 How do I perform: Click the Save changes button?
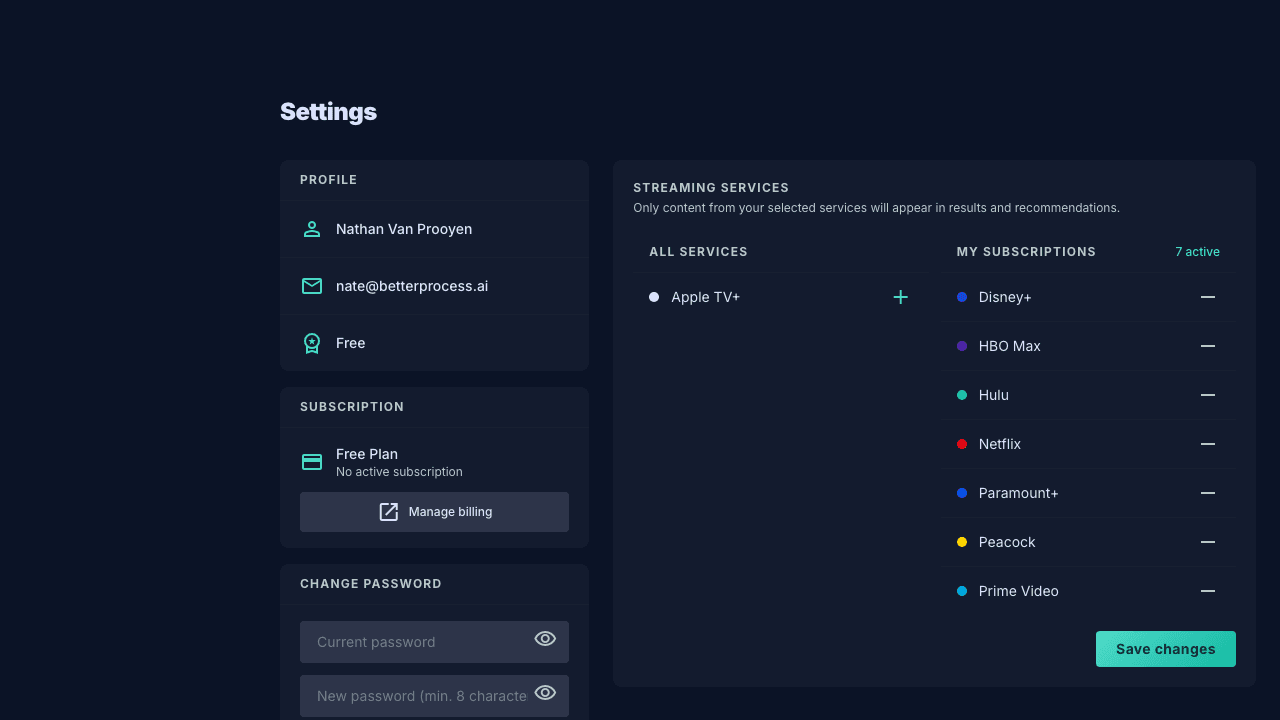pyautogui.click(x=1165, y=648)
